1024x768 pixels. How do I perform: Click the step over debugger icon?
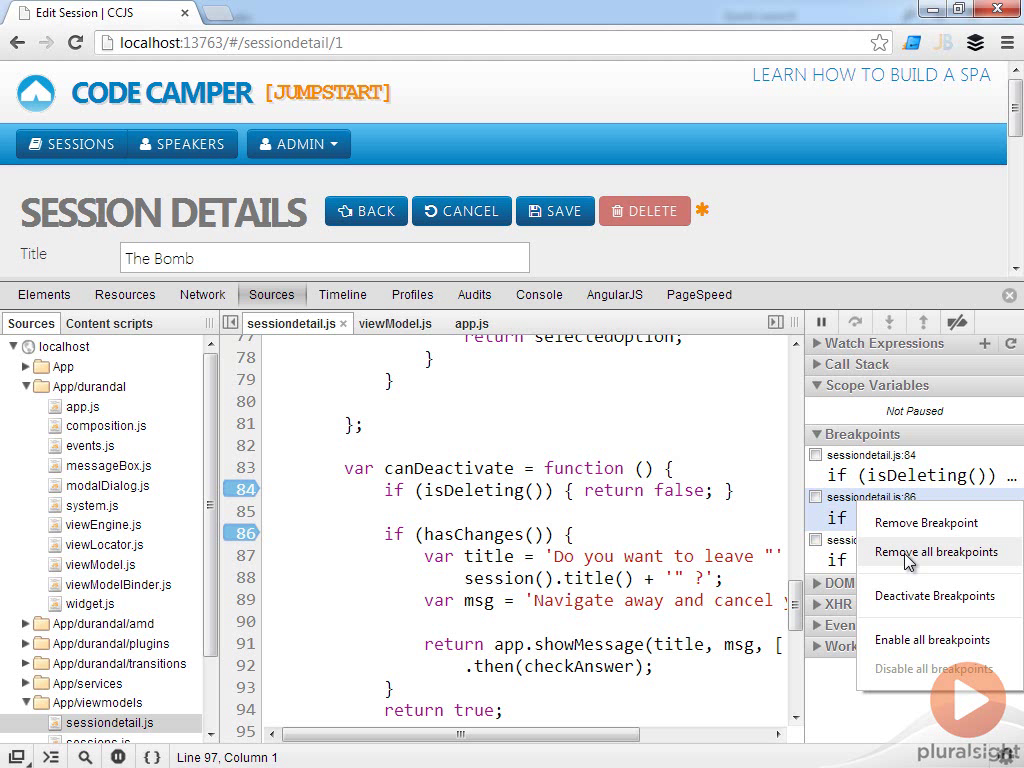pyautogui.click(x=855, y=322)
